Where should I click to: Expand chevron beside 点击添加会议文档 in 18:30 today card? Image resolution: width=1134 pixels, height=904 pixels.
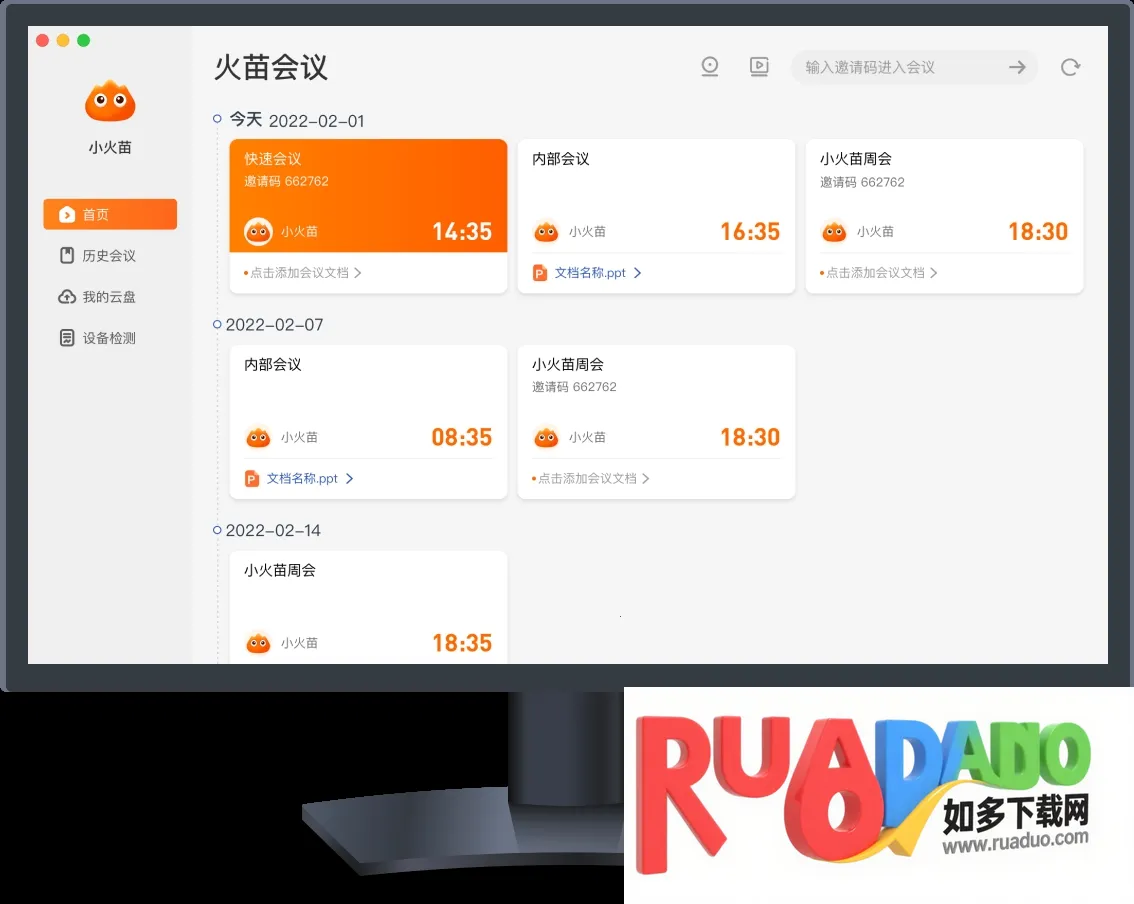[x=934, y=273]
